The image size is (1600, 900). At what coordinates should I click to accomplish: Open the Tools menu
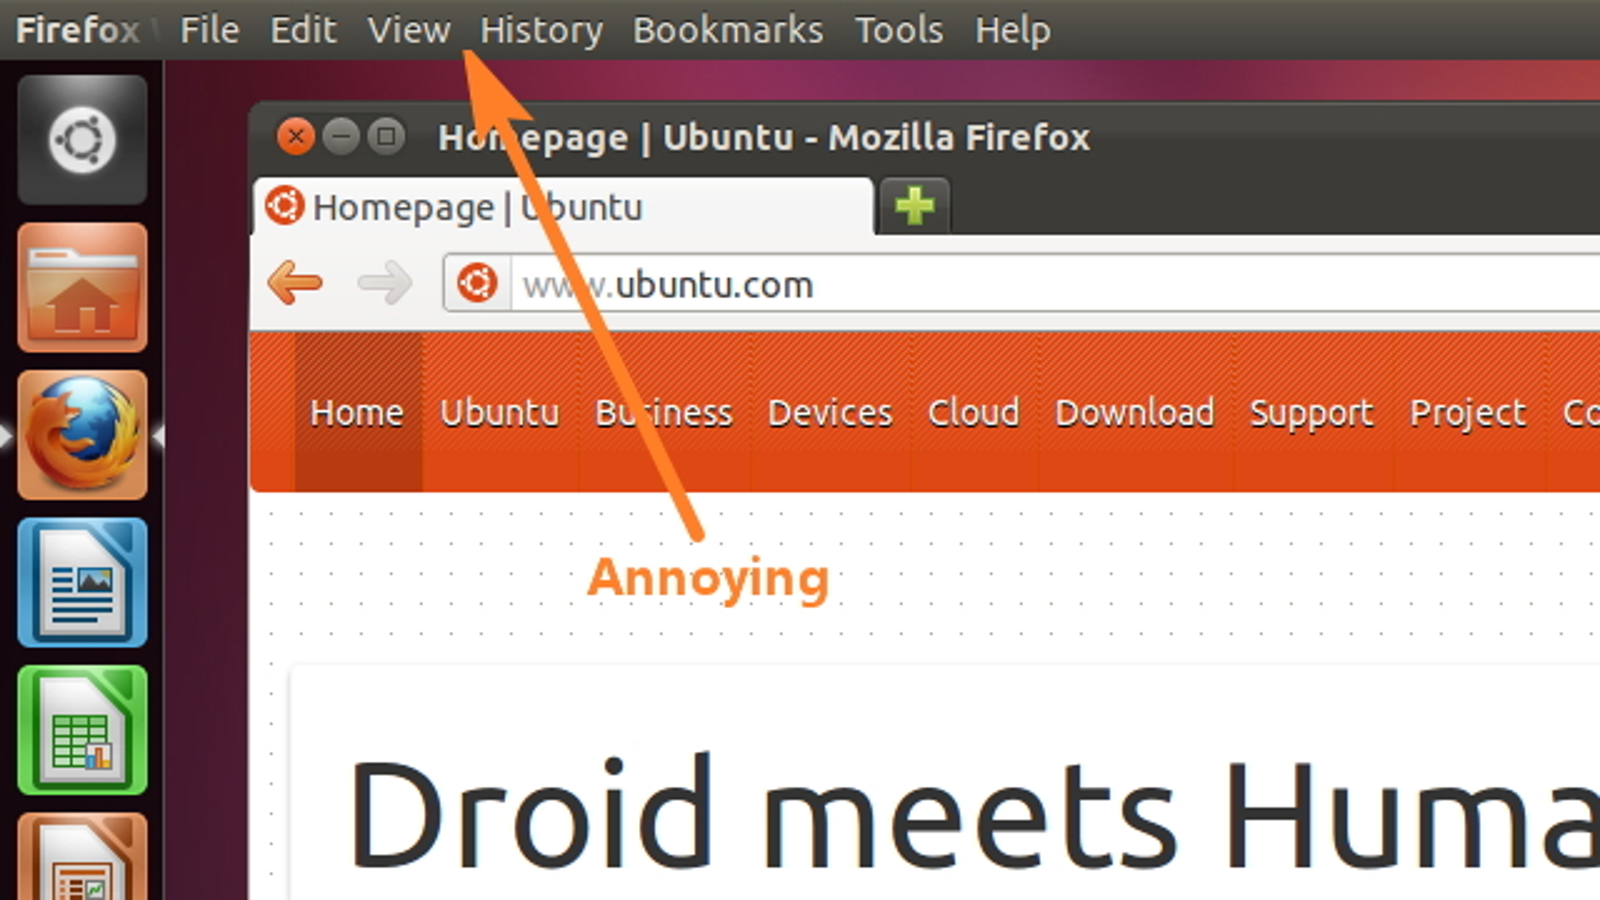pos(899,30)
